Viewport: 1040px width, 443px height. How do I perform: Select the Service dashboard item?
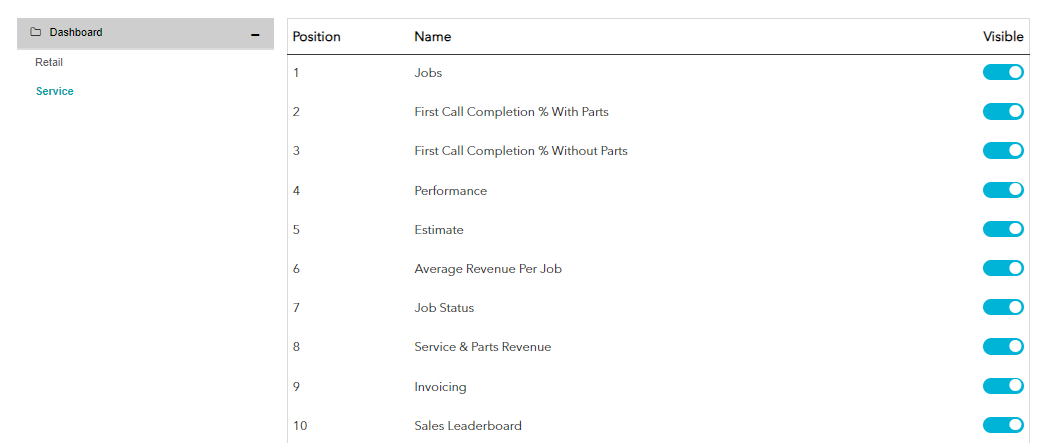click(x=54, y=91)
